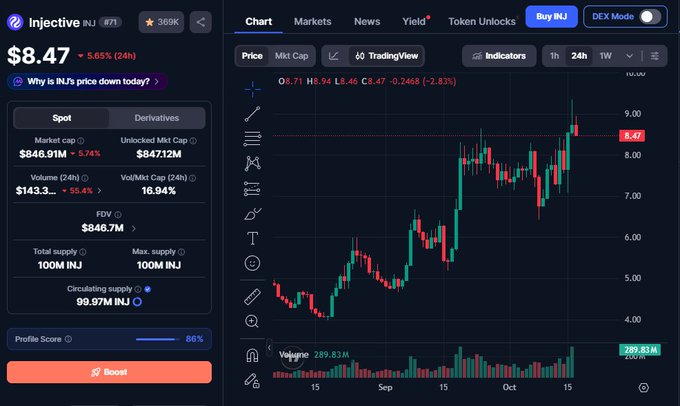Switch to Spot data view
Viewport: 680px width, 406px height.
click(x=62, y=118)
